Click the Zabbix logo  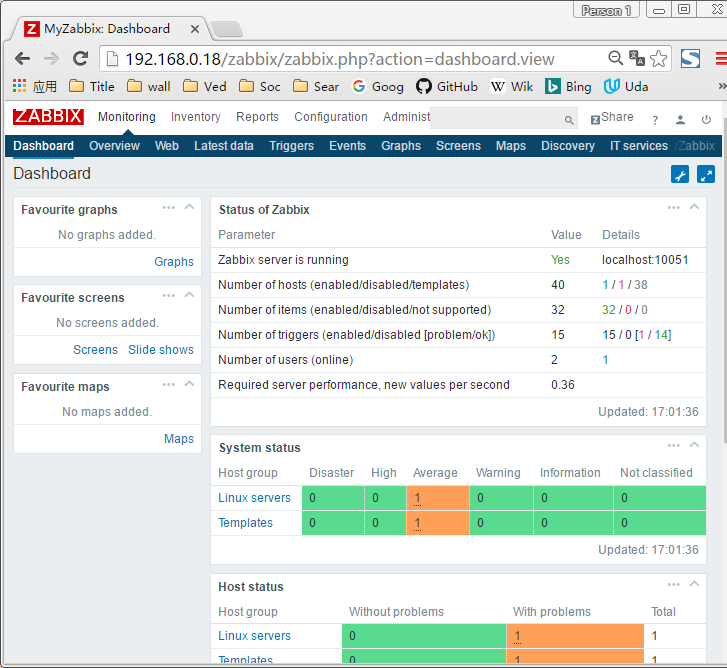48,116
